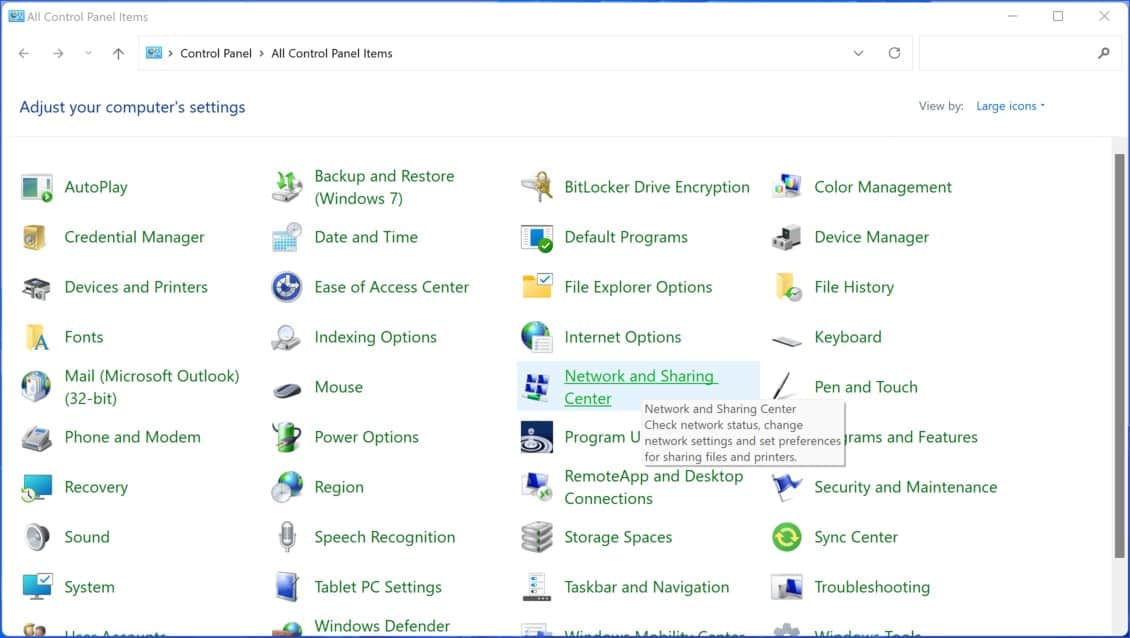Open the Date and Time calendar icon
The image size is (1130, 638).
[x=287, y=237]
